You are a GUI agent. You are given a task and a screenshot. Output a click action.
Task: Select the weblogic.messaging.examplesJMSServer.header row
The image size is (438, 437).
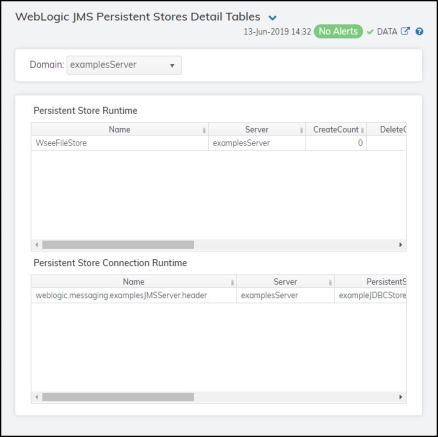pos(219,295)
